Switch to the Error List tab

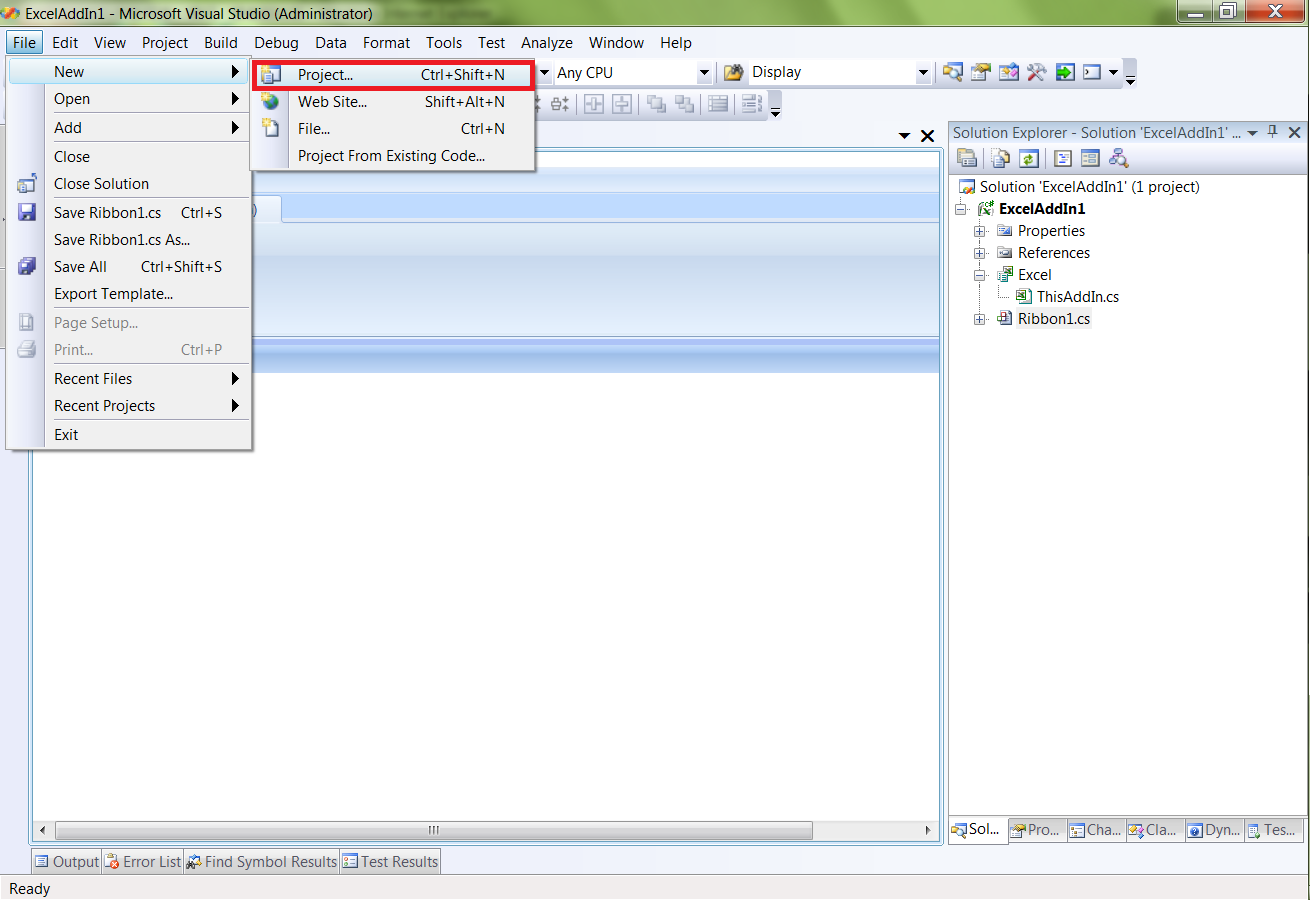(x=144, y=861)
